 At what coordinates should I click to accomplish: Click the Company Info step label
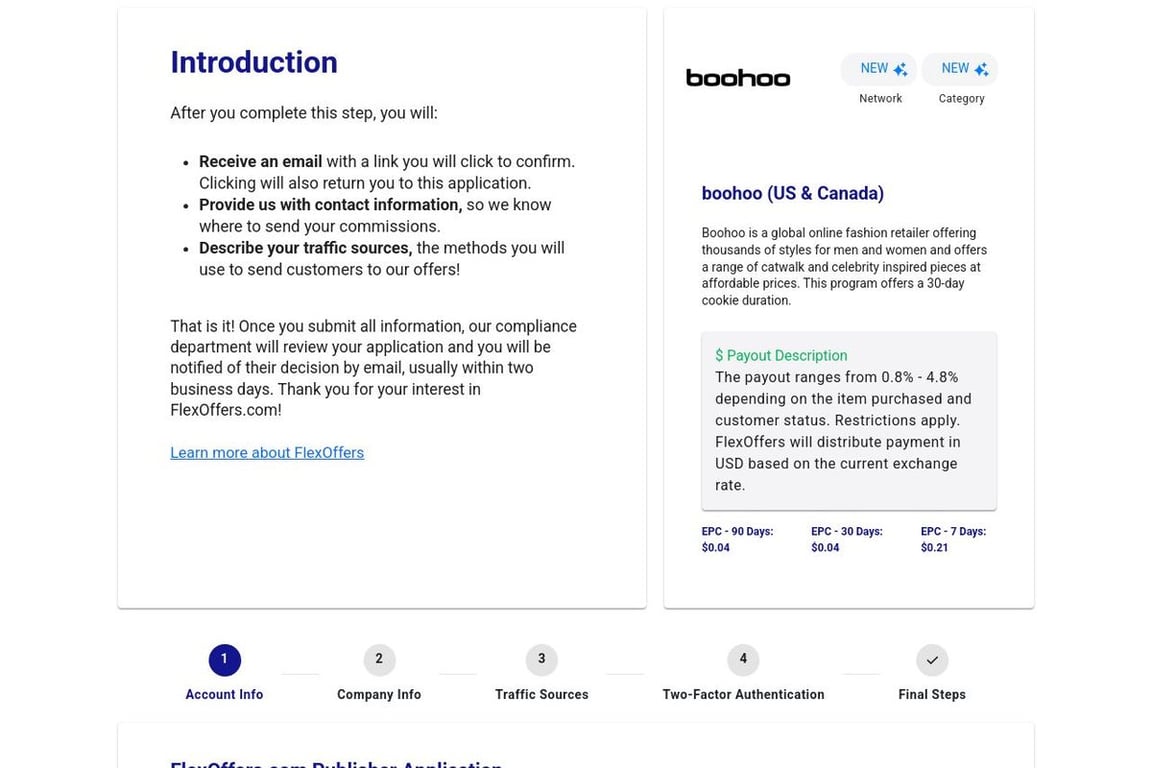click(x=379, y=695)
